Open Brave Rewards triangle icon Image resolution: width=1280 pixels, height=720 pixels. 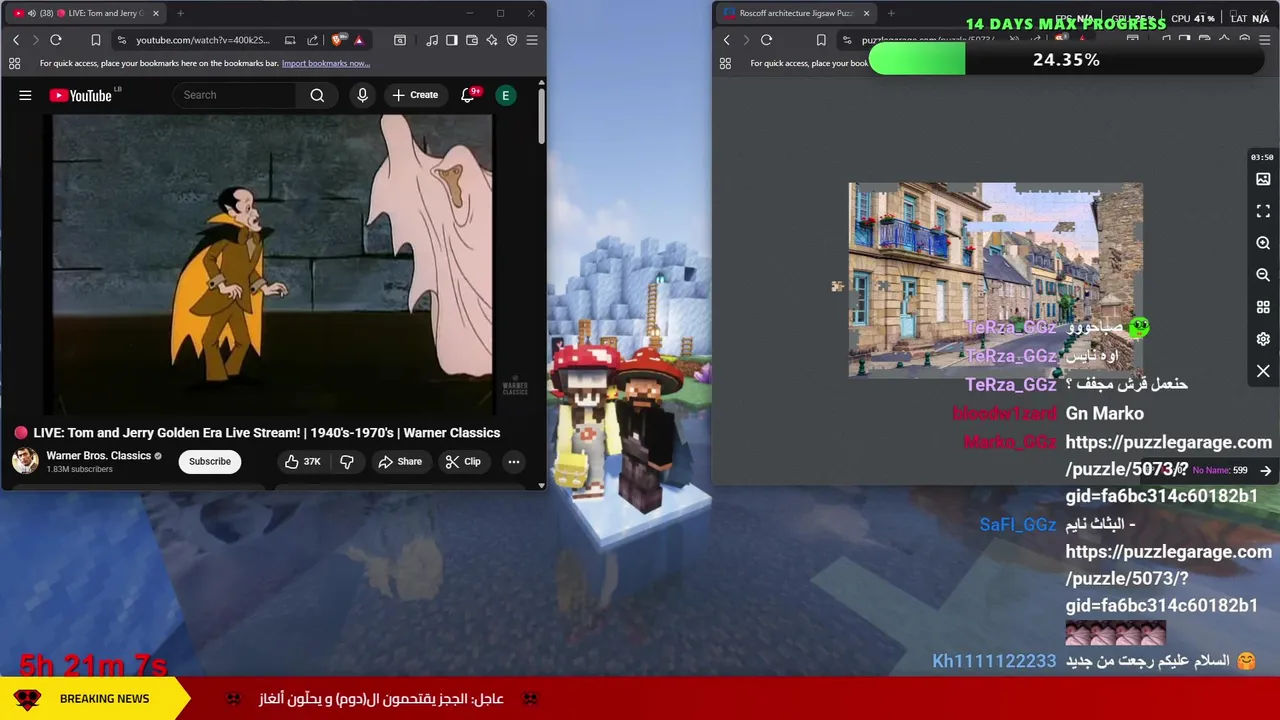[358, 40]
